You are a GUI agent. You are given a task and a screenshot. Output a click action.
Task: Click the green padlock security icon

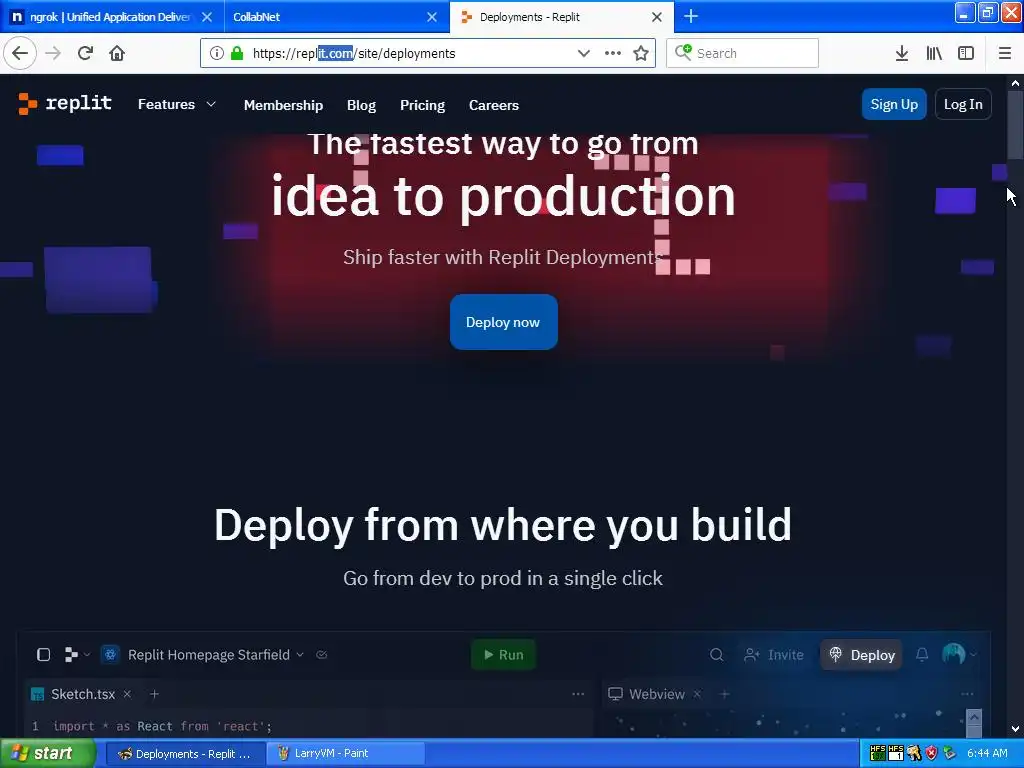point(237,53)
